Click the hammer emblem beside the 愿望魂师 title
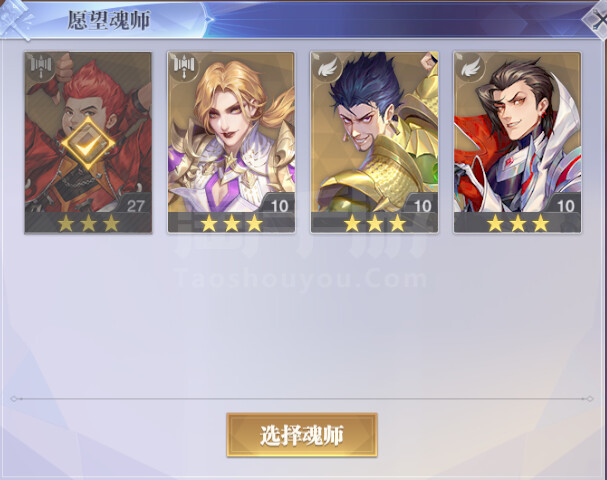607x480 pixels. pos(16,19)
